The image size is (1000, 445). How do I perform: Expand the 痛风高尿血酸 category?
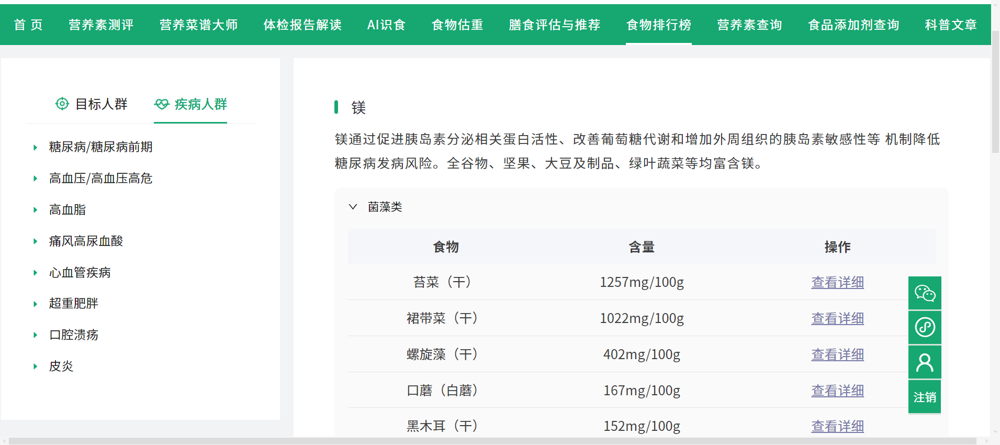pos(36,241)
